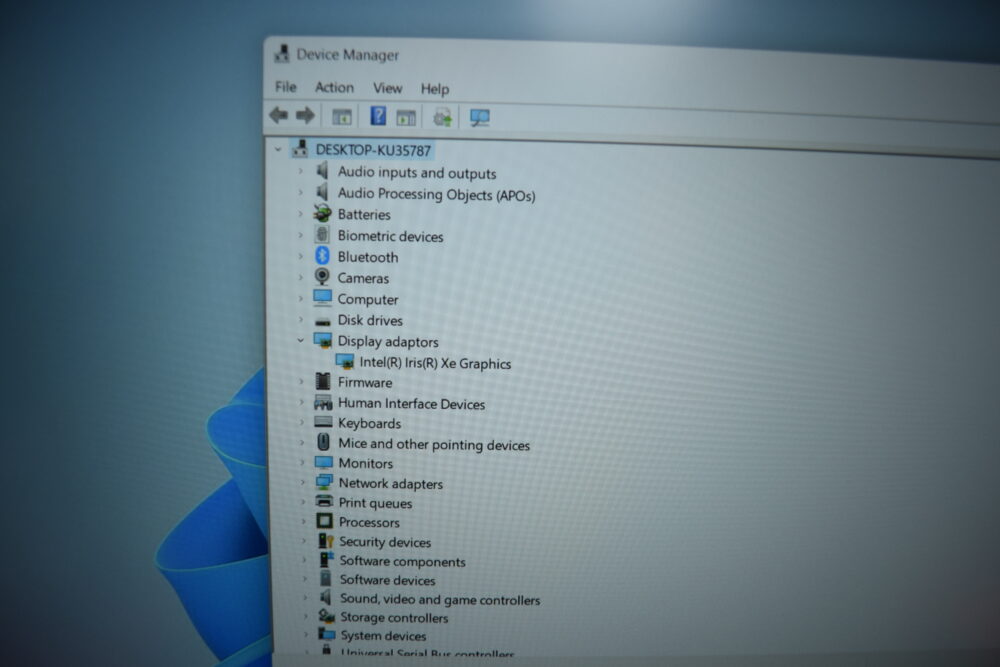The image size is (1000, 667).
Task: Select the Print queues label
Action: click(x=375, y=502)
